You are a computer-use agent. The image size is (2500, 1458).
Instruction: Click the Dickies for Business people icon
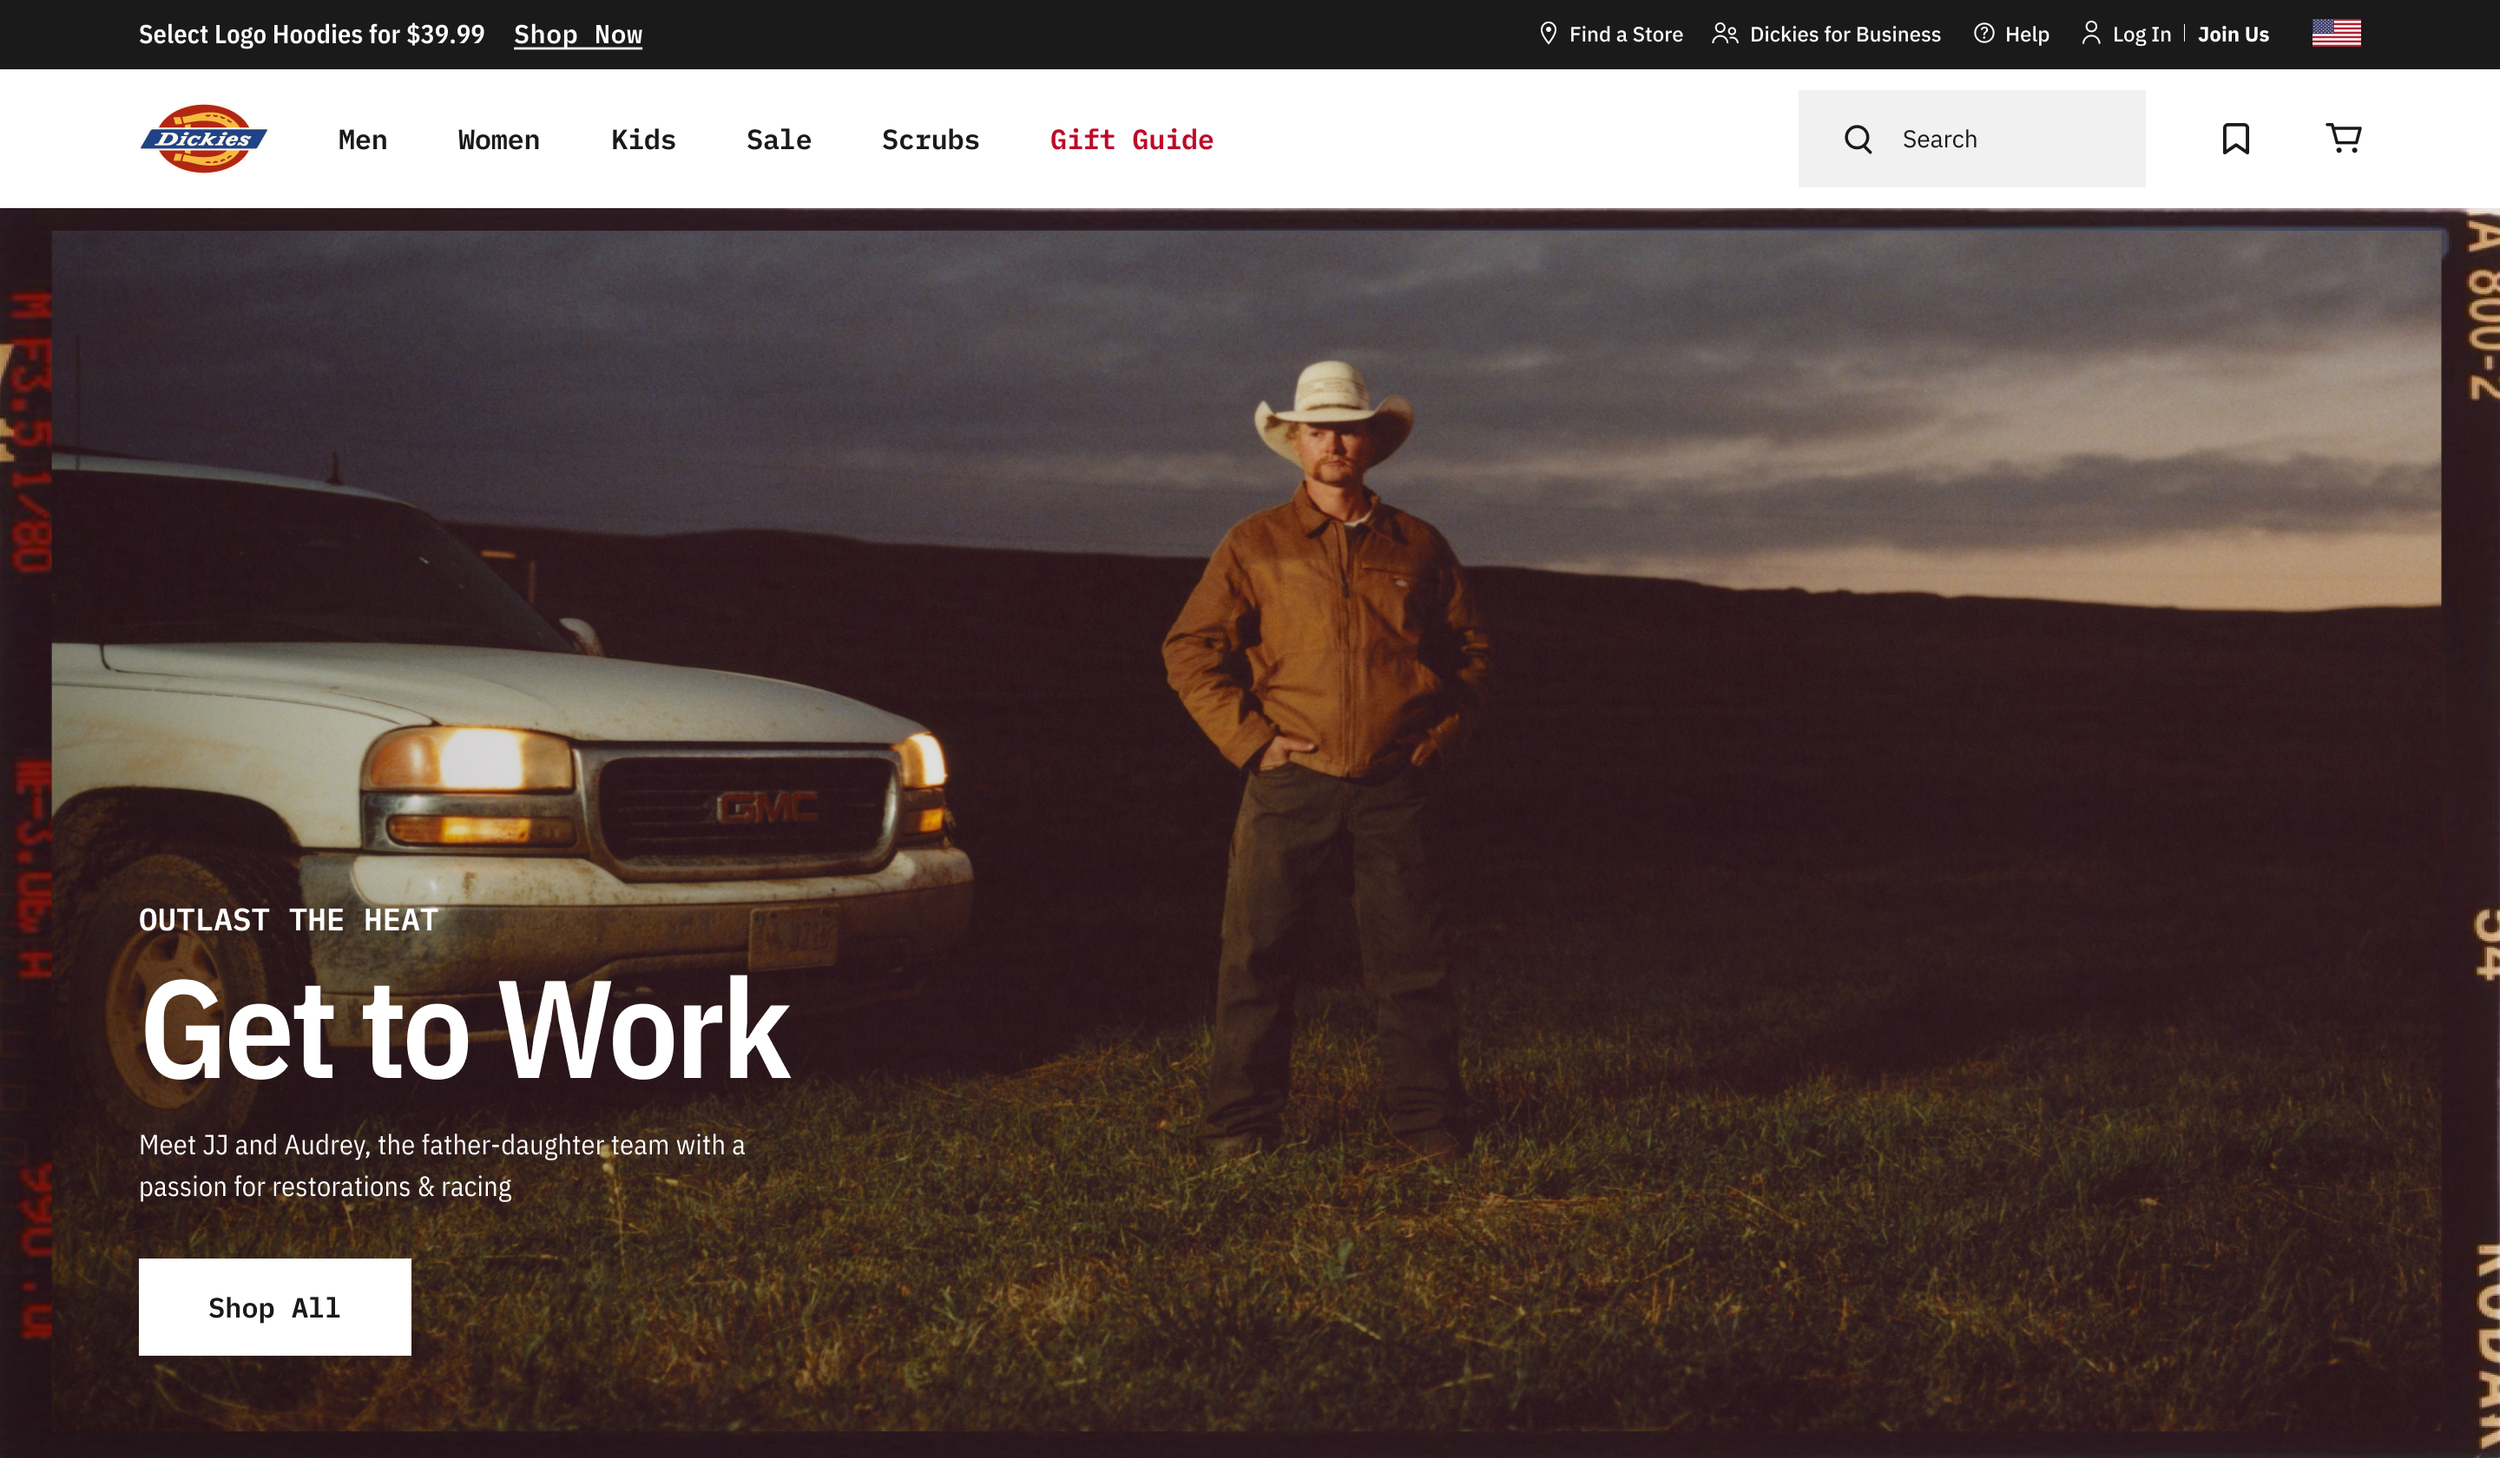(x=1724, y=34)
